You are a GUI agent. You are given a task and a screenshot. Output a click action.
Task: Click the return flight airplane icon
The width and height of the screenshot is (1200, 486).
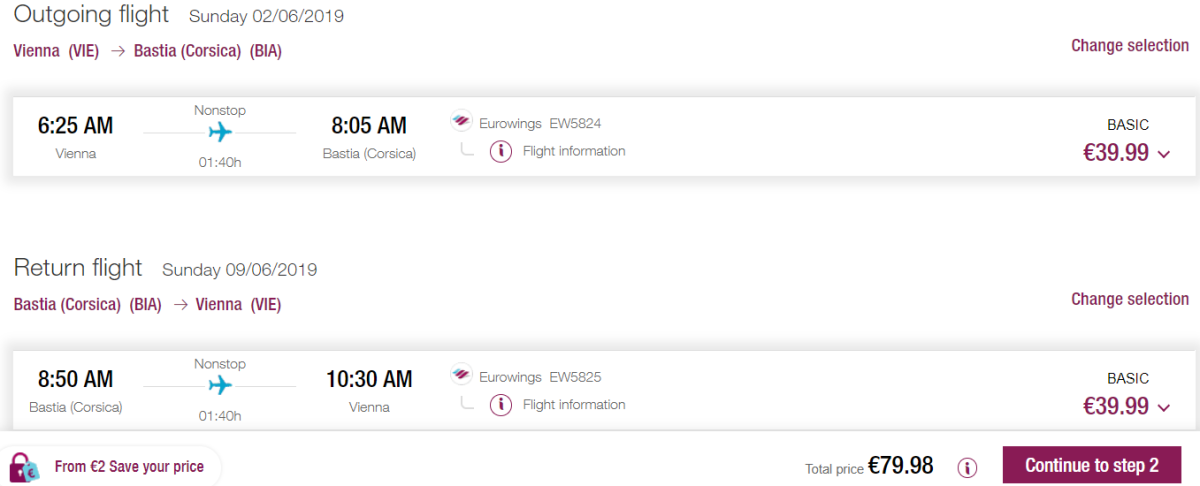(220, 385)
